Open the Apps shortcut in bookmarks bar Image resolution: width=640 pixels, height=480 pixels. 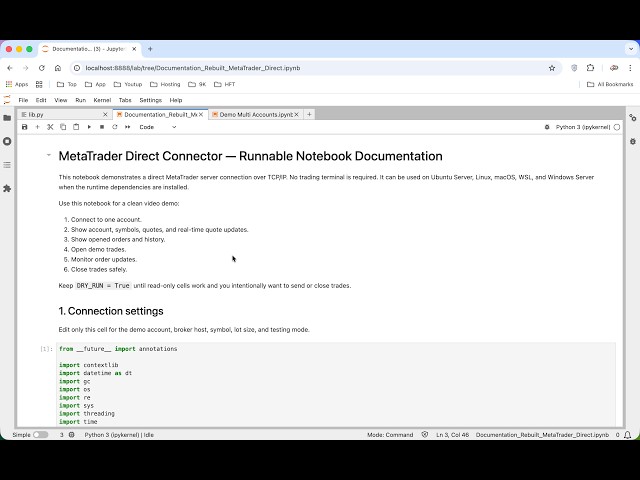point(17,84)
